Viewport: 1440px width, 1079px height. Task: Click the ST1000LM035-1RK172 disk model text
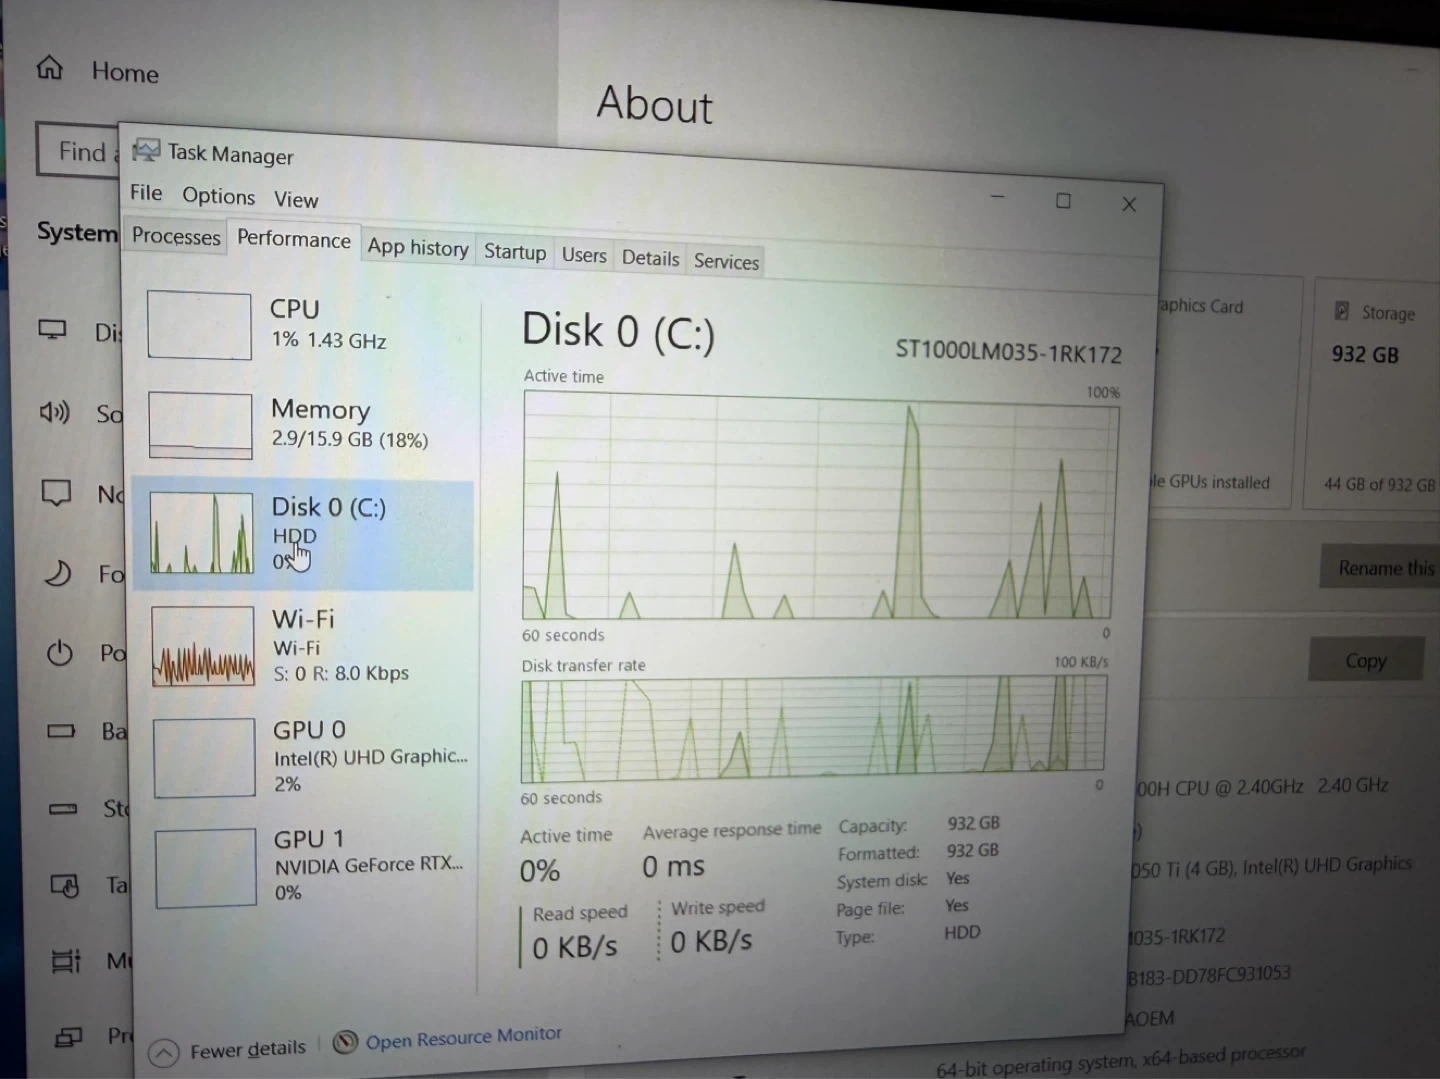tap(1008, 352)
